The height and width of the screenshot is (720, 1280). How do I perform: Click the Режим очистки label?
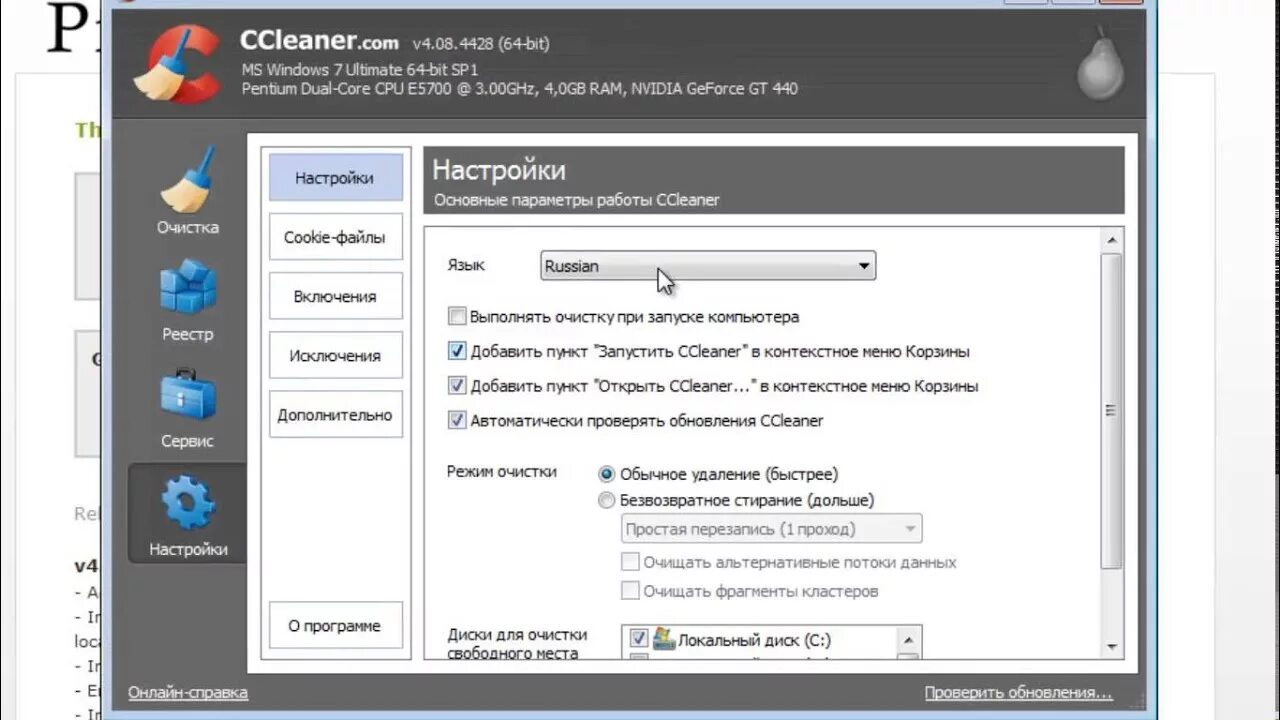click(502, 471)
